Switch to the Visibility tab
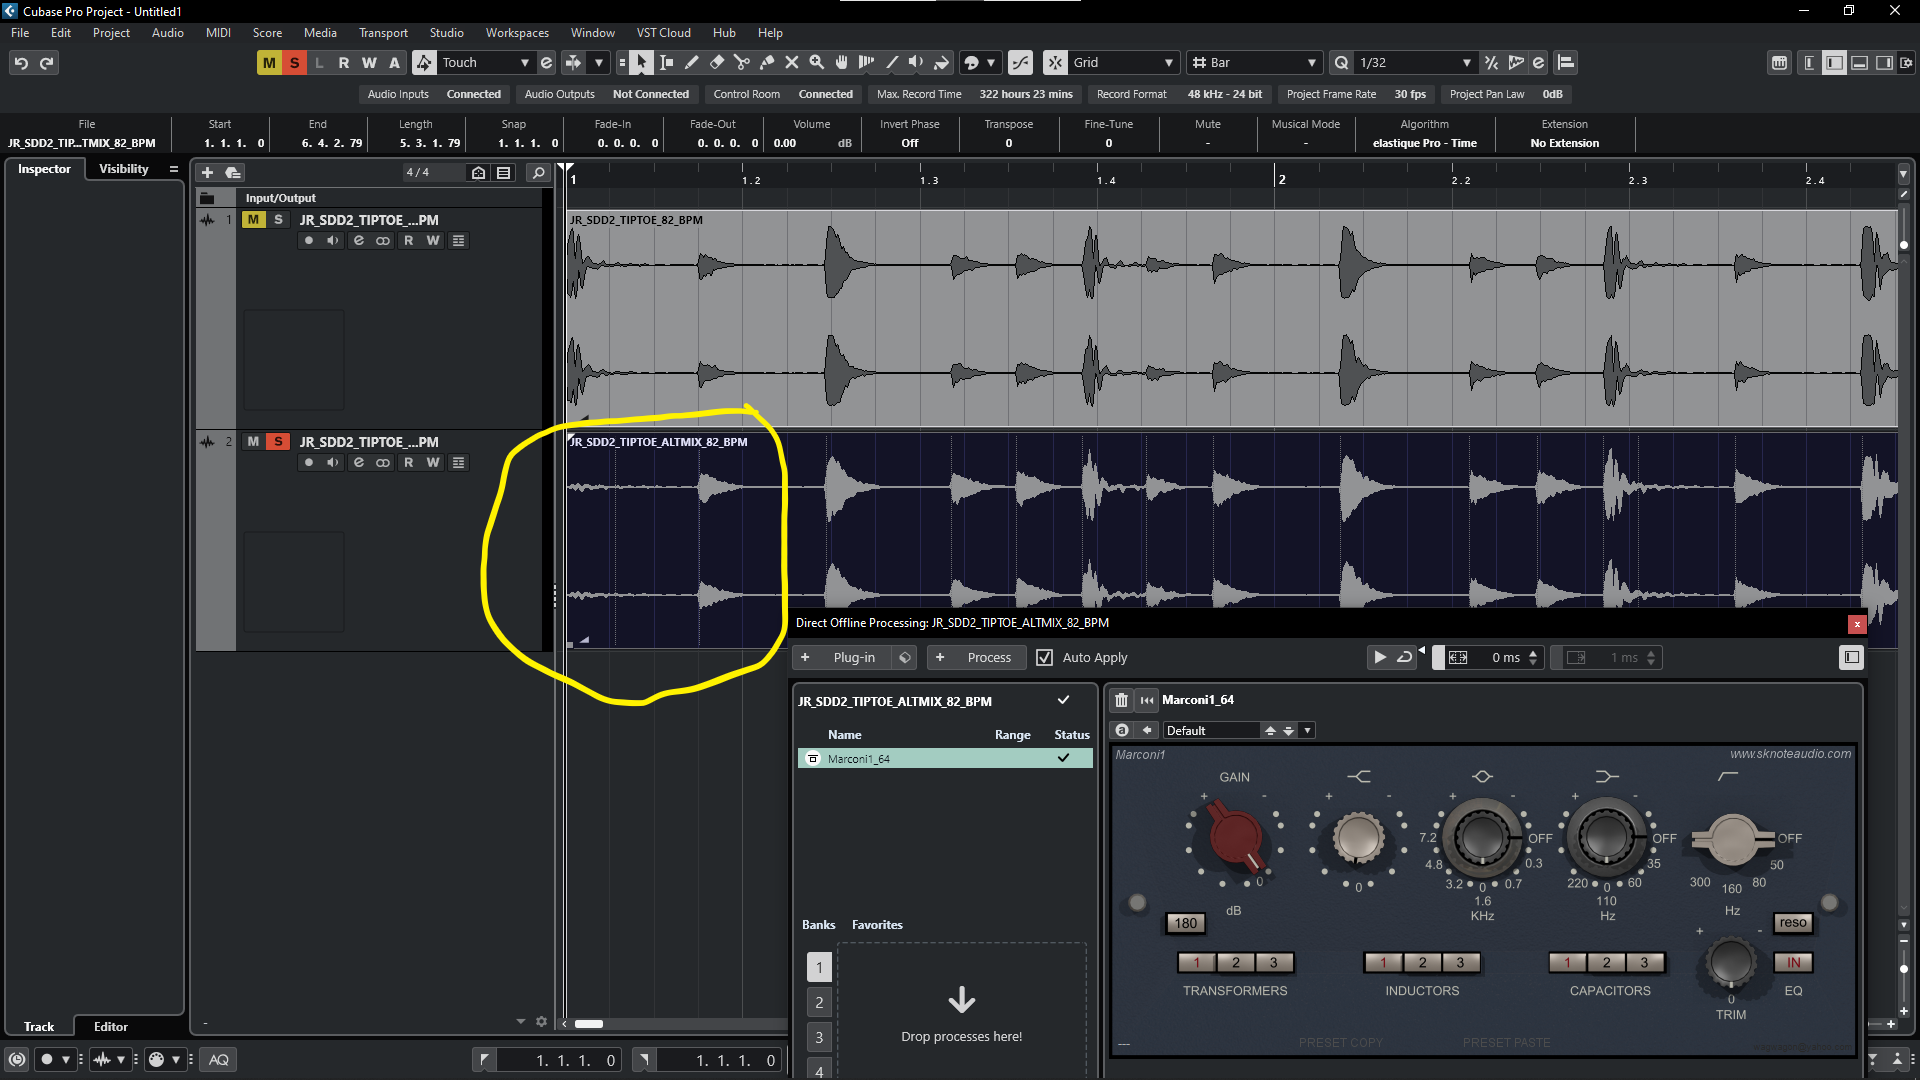Viewport: 1920px width, 1080px height. coord(123,169)
